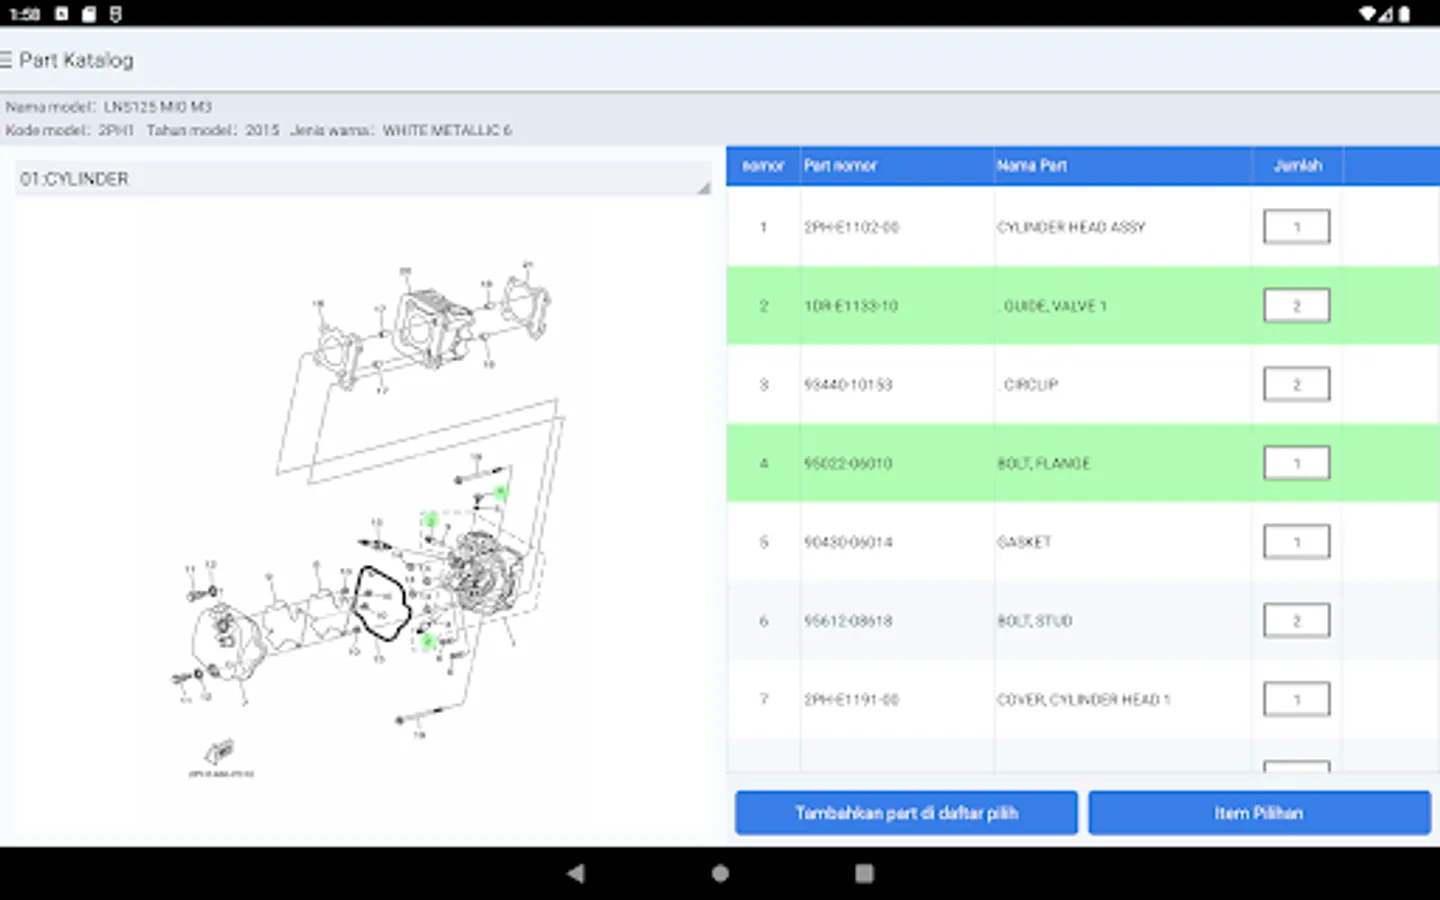Edit quantity field for GASKET
1440x900 pixels.
[1297, 542]
